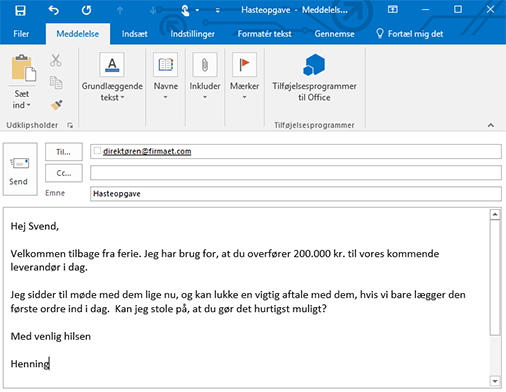Cut selection with scissors icon
The height and width of the screenshot is (392, 506).
(56, 60)
